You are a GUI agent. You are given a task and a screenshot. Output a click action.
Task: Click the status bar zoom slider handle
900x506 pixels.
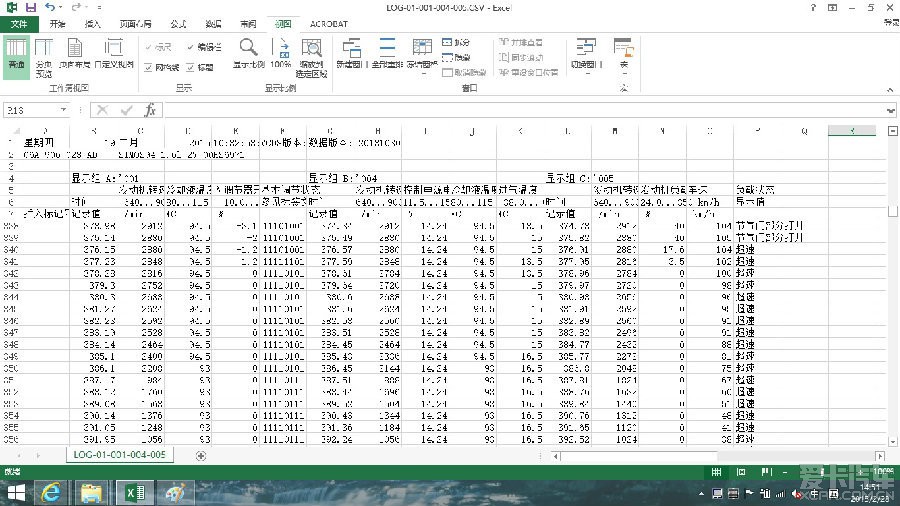pyautogui.click(x=823, y=472)
